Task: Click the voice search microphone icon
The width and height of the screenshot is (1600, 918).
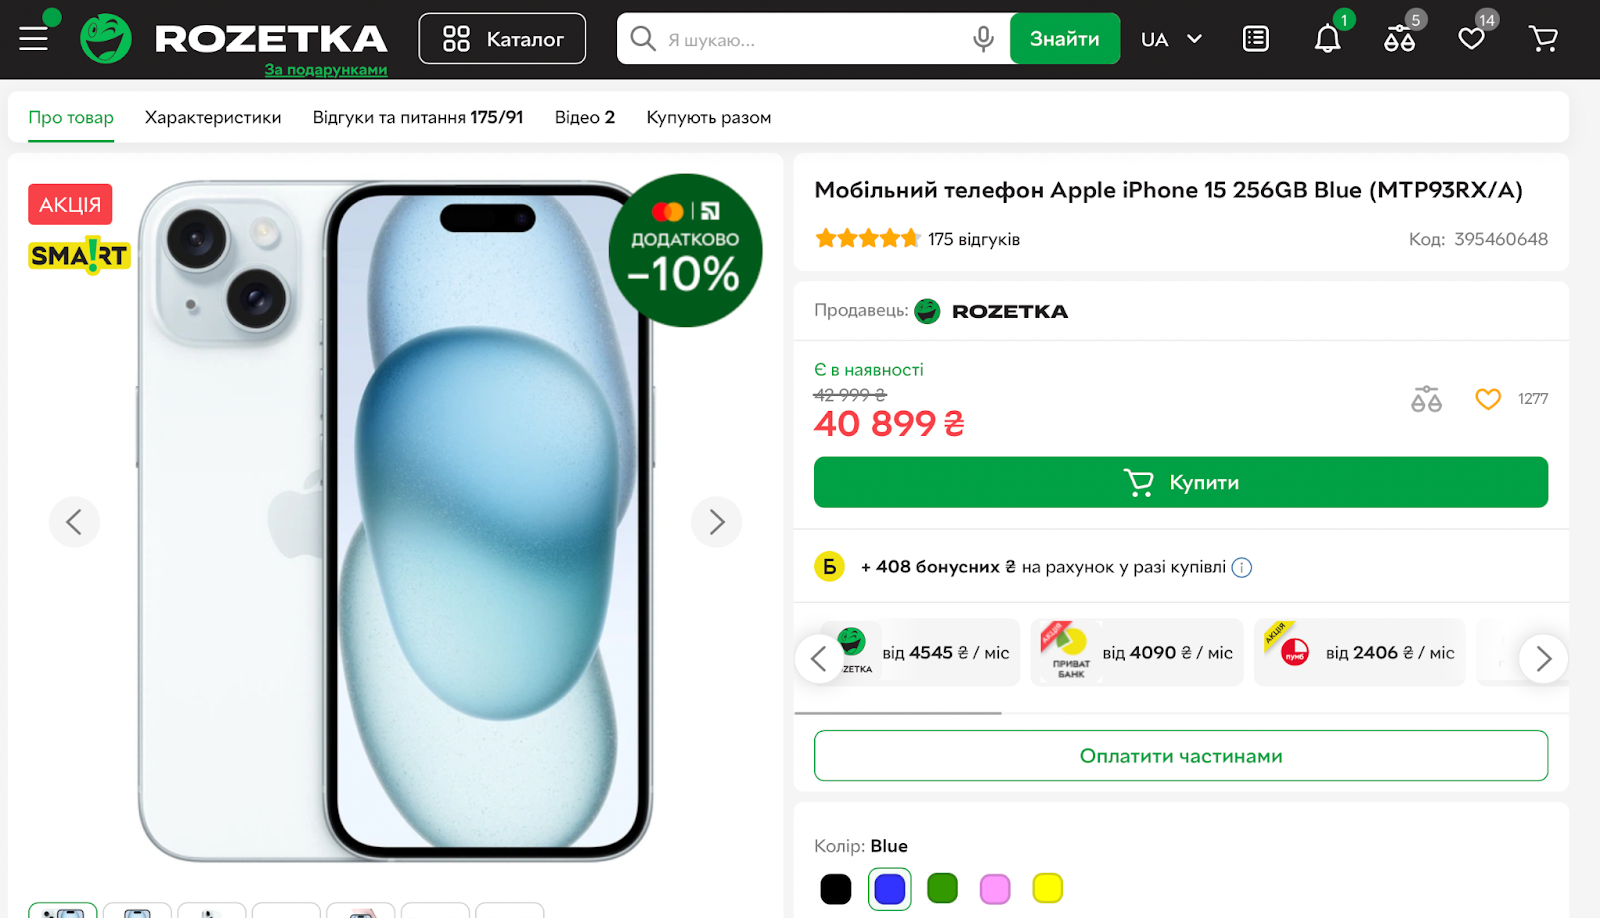Action: (x=983, y=39)
